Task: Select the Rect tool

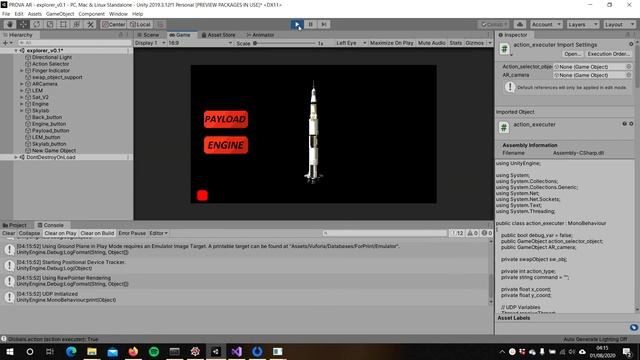Action: pos(63,24)
